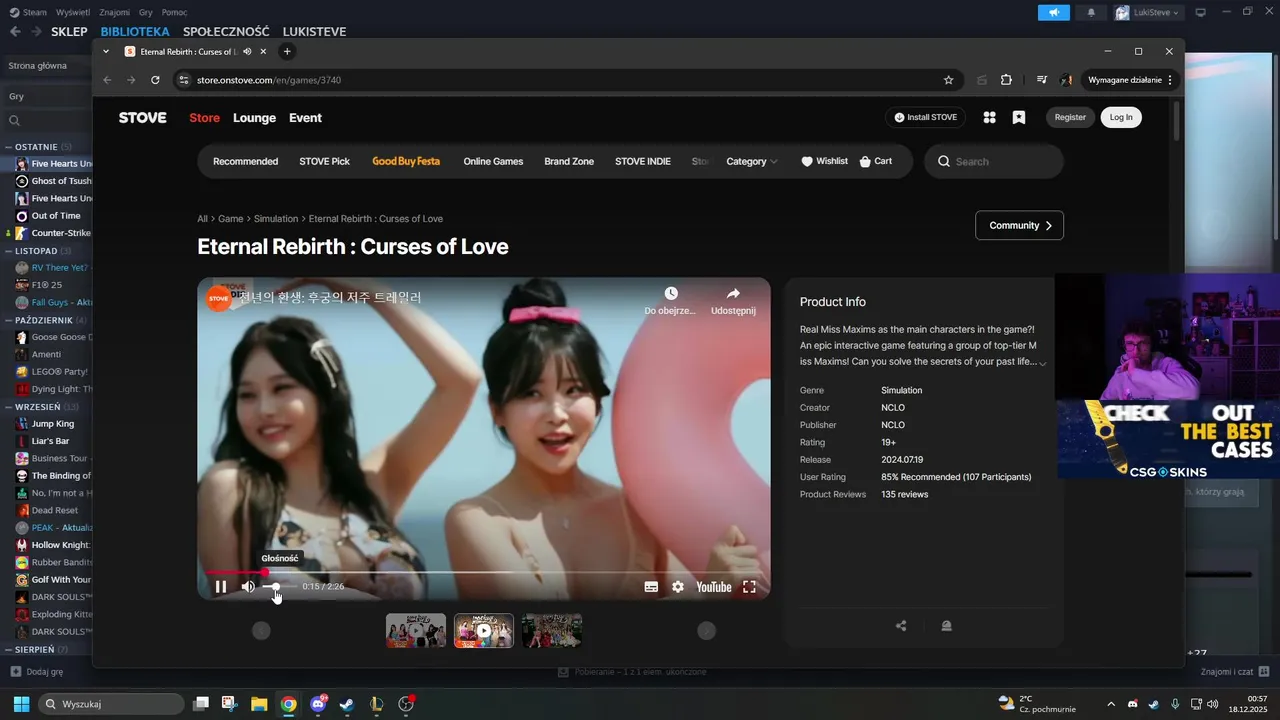Open the STOVE Pick category

[324, 161]
